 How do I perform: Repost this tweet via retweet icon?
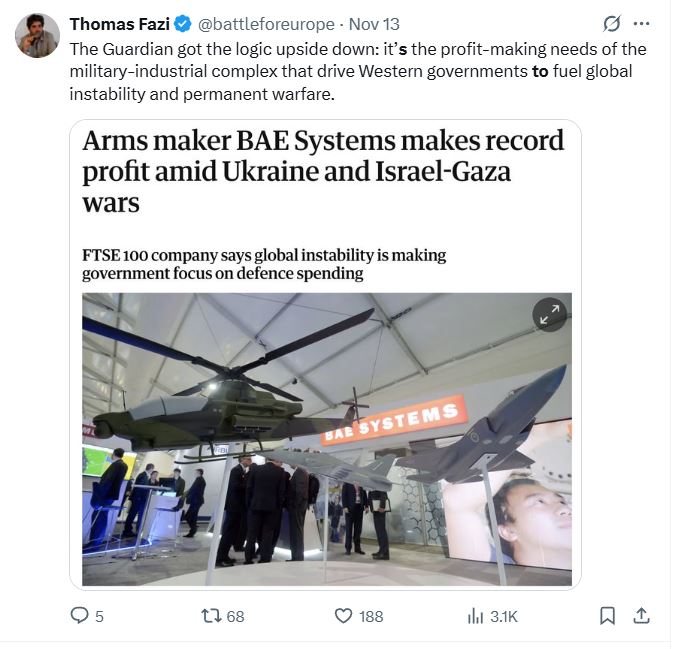coord(210,616)
